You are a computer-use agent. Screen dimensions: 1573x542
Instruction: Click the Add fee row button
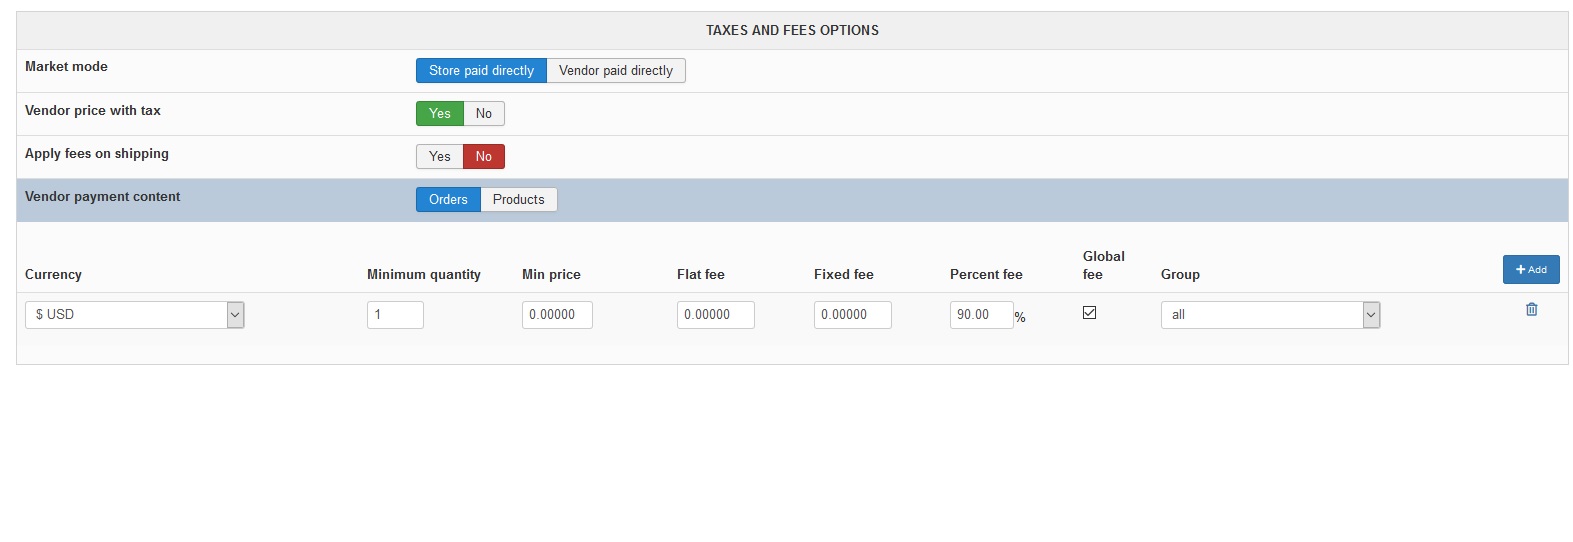1530,269
